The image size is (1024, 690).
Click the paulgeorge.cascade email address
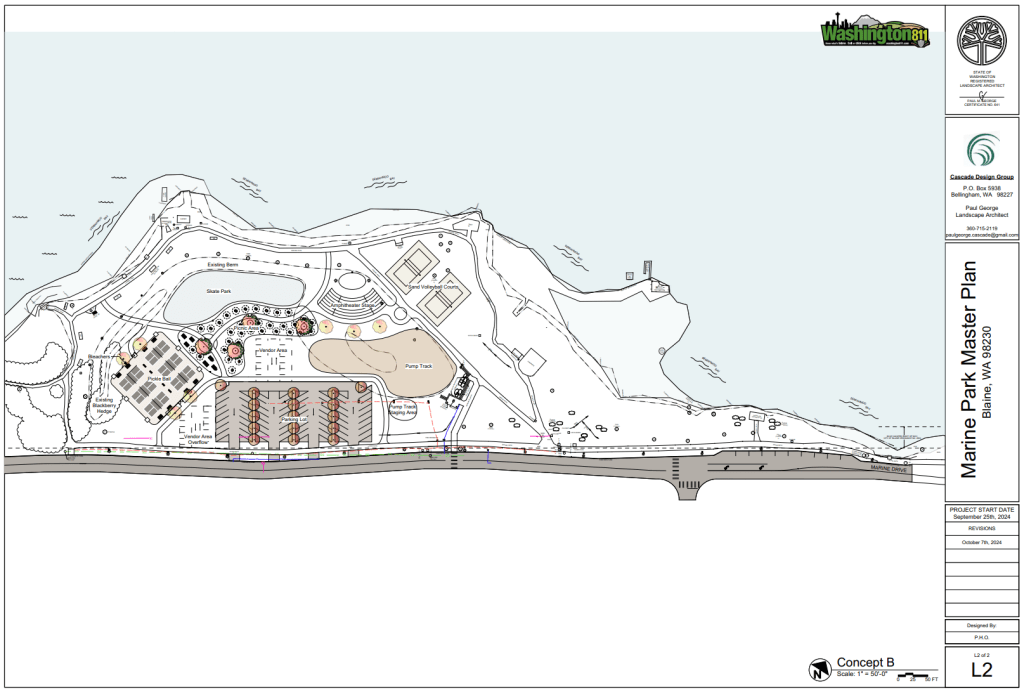[x=981, y=235]
